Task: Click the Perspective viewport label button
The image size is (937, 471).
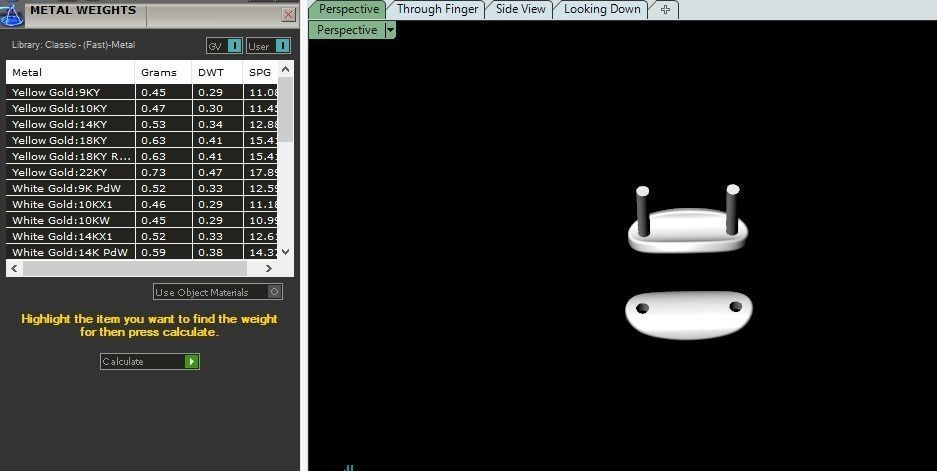Action: point(347,30)
